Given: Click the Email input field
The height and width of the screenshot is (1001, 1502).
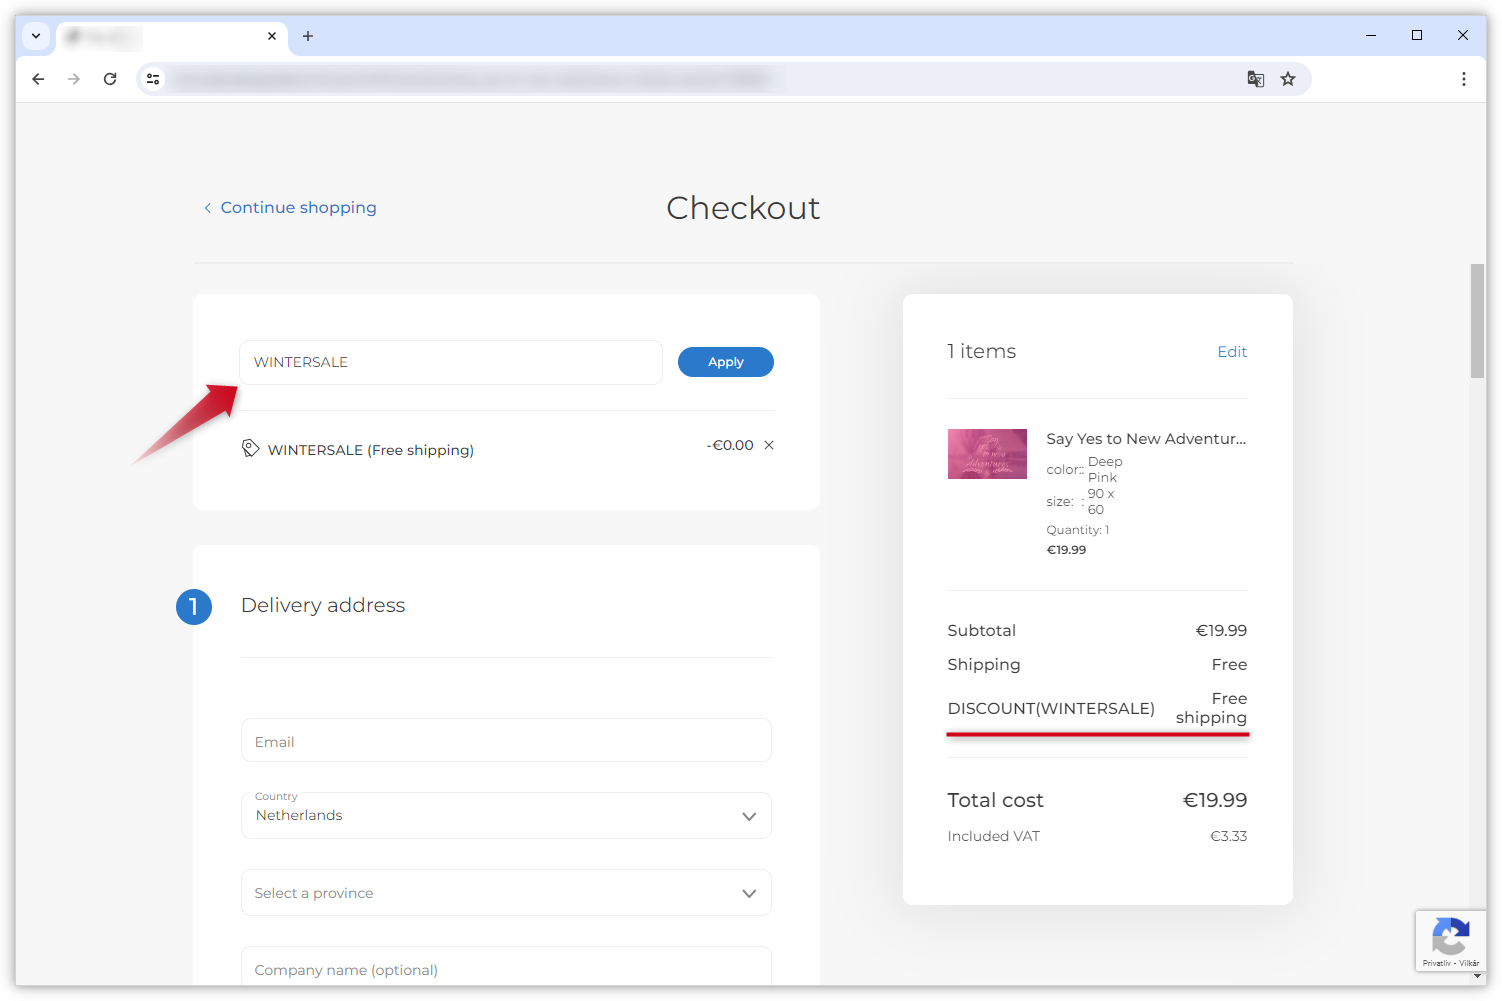Looking at the screenshot, I should [505, 740].
